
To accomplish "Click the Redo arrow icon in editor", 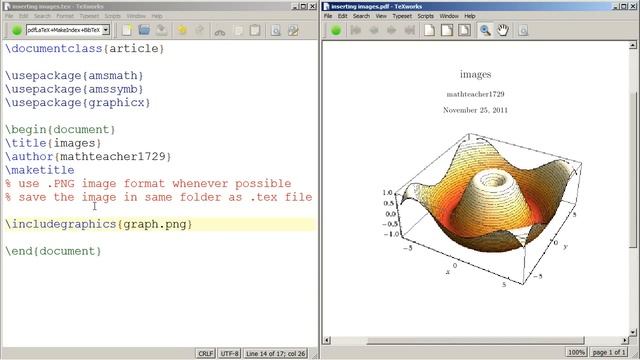I will pos(200,30).
